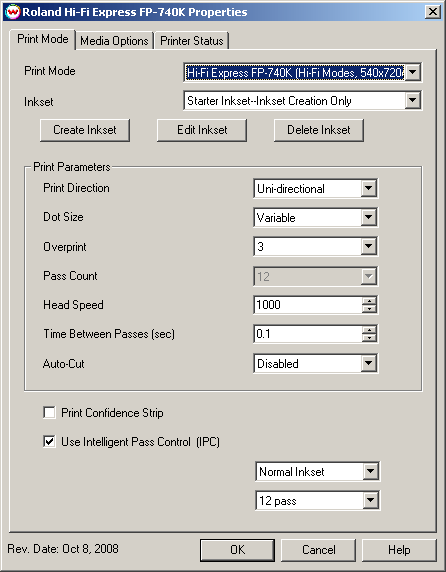Open the Print Mode dropdown list
This screenshot has height=572, width=446.
413,72
